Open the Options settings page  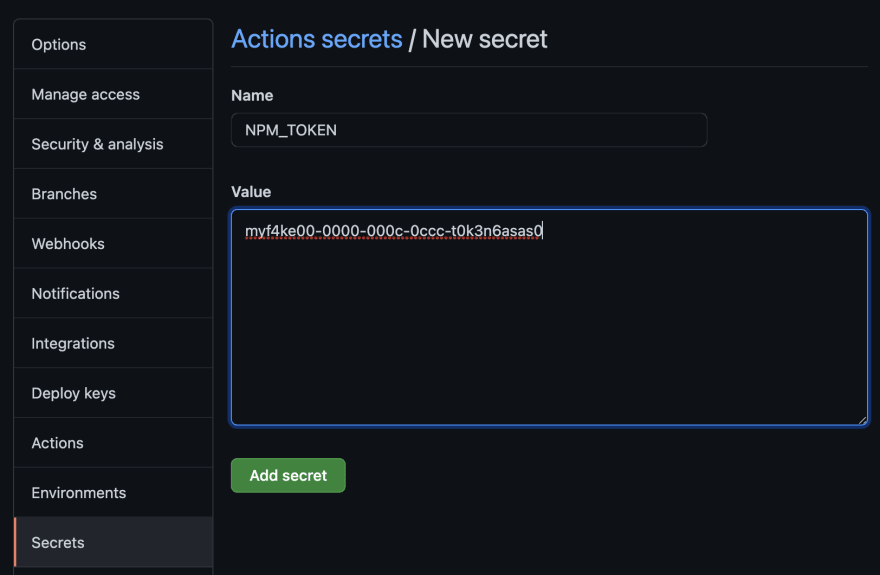coord(59,45)
